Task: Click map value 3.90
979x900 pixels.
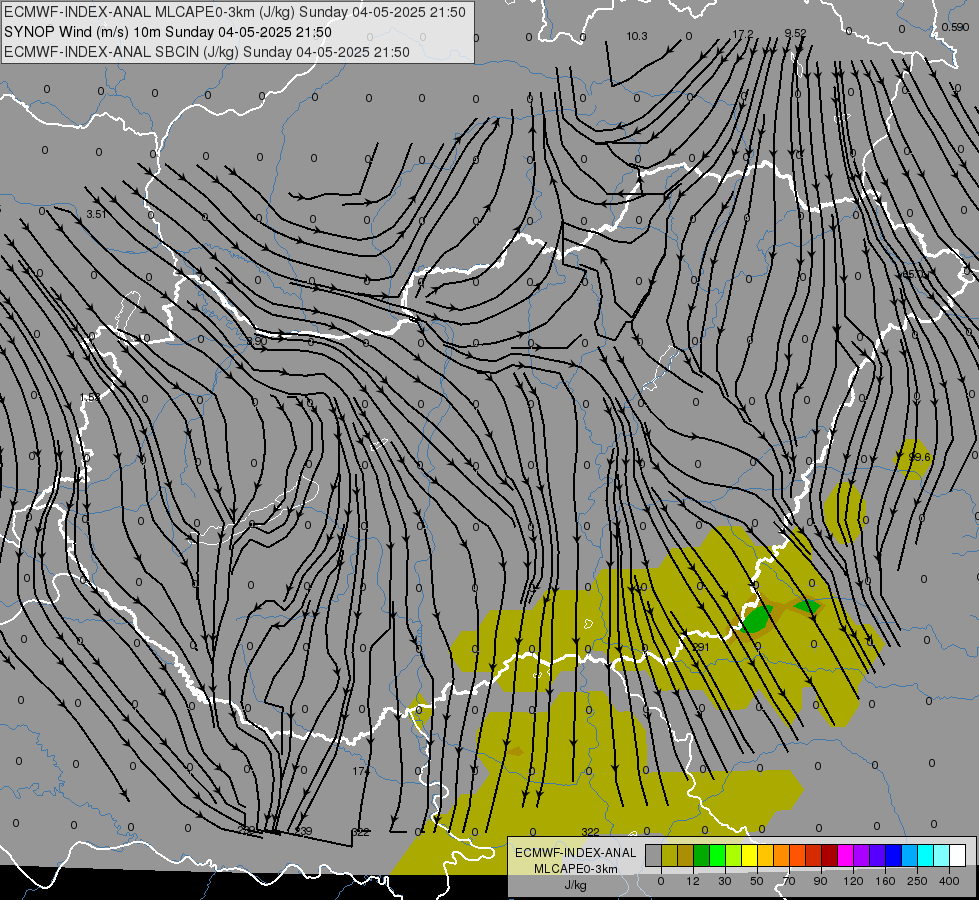Action: (x=257, y=341)
